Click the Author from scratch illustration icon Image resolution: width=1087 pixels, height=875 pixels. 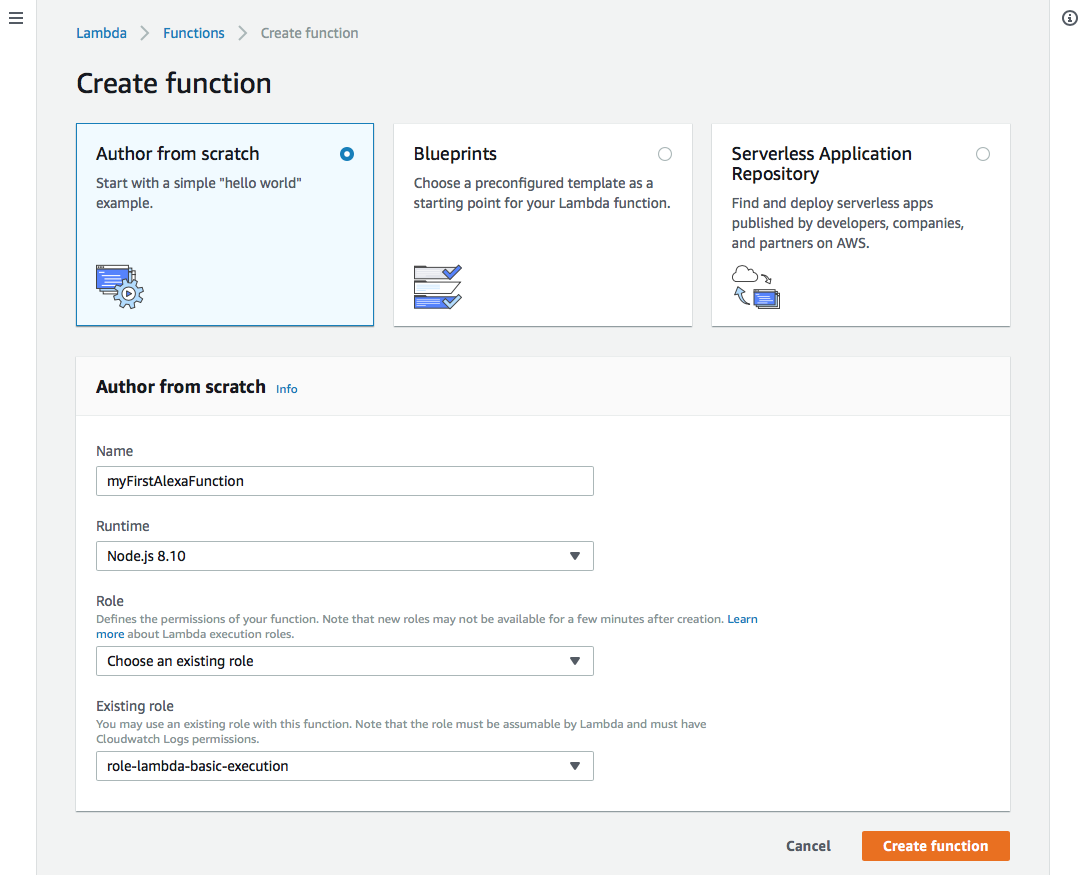click(x=119, y=286)
